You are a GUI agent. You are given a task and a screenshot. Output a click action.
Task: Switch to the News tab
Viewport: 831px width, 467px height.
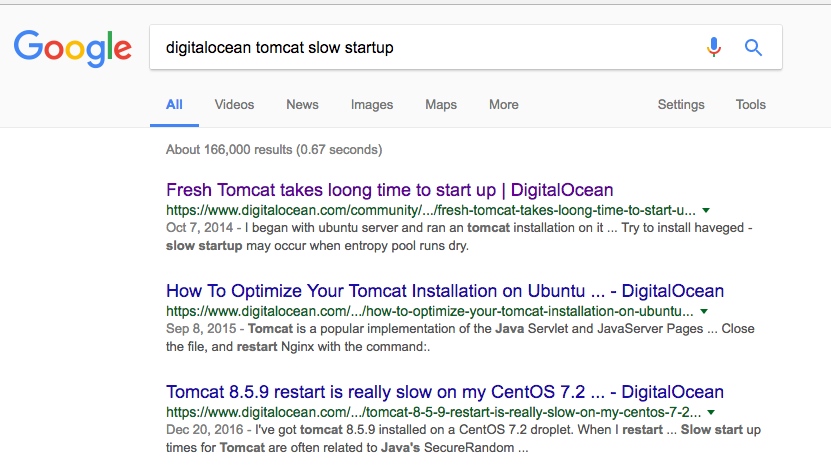[302, 104]
